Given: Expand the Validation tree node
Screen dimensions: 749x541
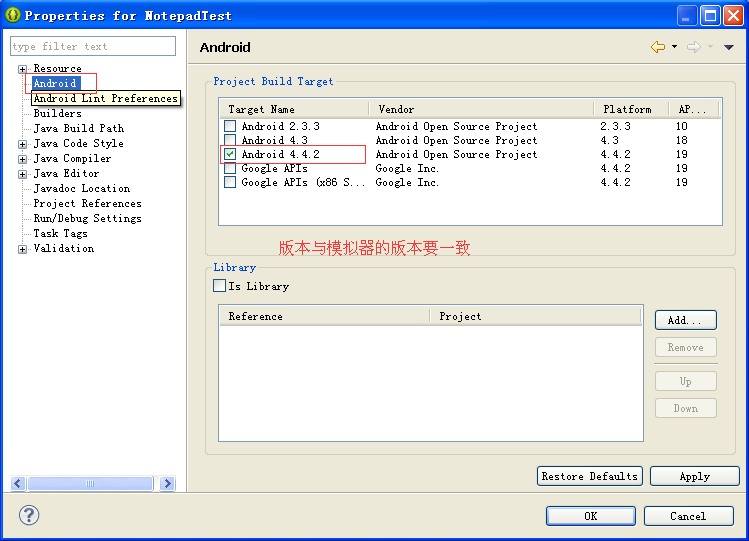Looking at the screenshot, I should (x=22, y=249).
